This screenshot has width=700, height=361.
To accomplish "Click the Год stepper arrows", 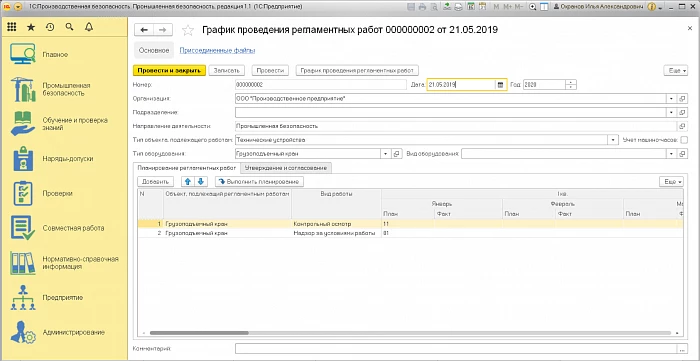I will click(x=571, y=85).
